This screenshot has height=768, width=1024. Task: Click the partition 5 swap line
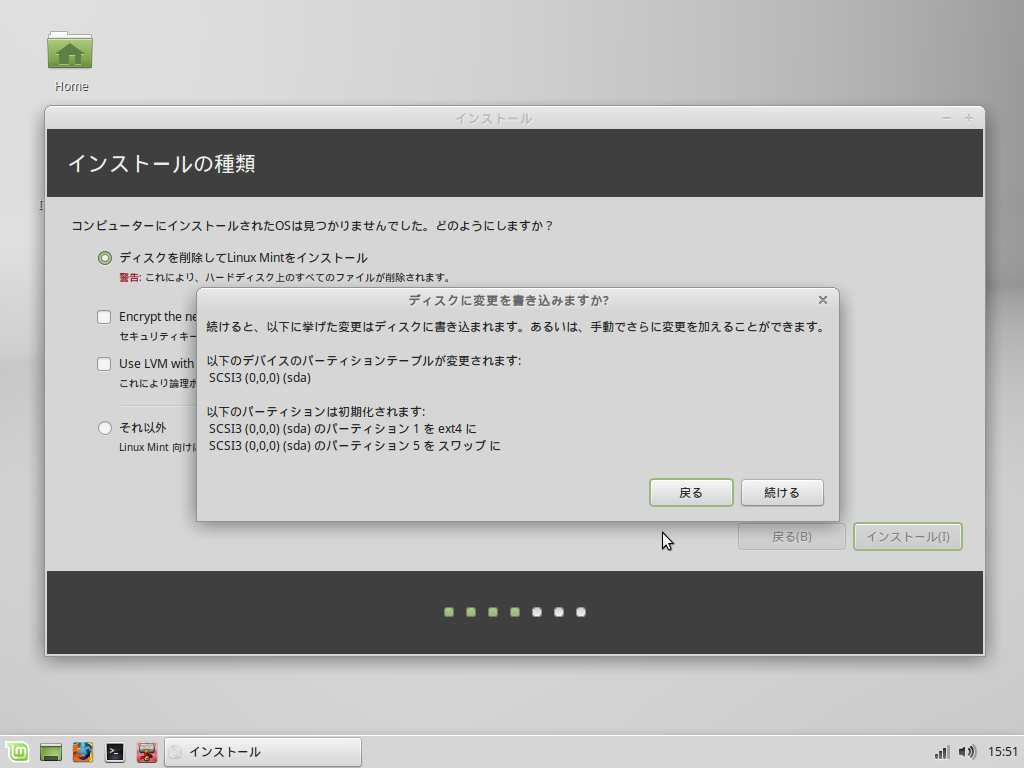355,446
